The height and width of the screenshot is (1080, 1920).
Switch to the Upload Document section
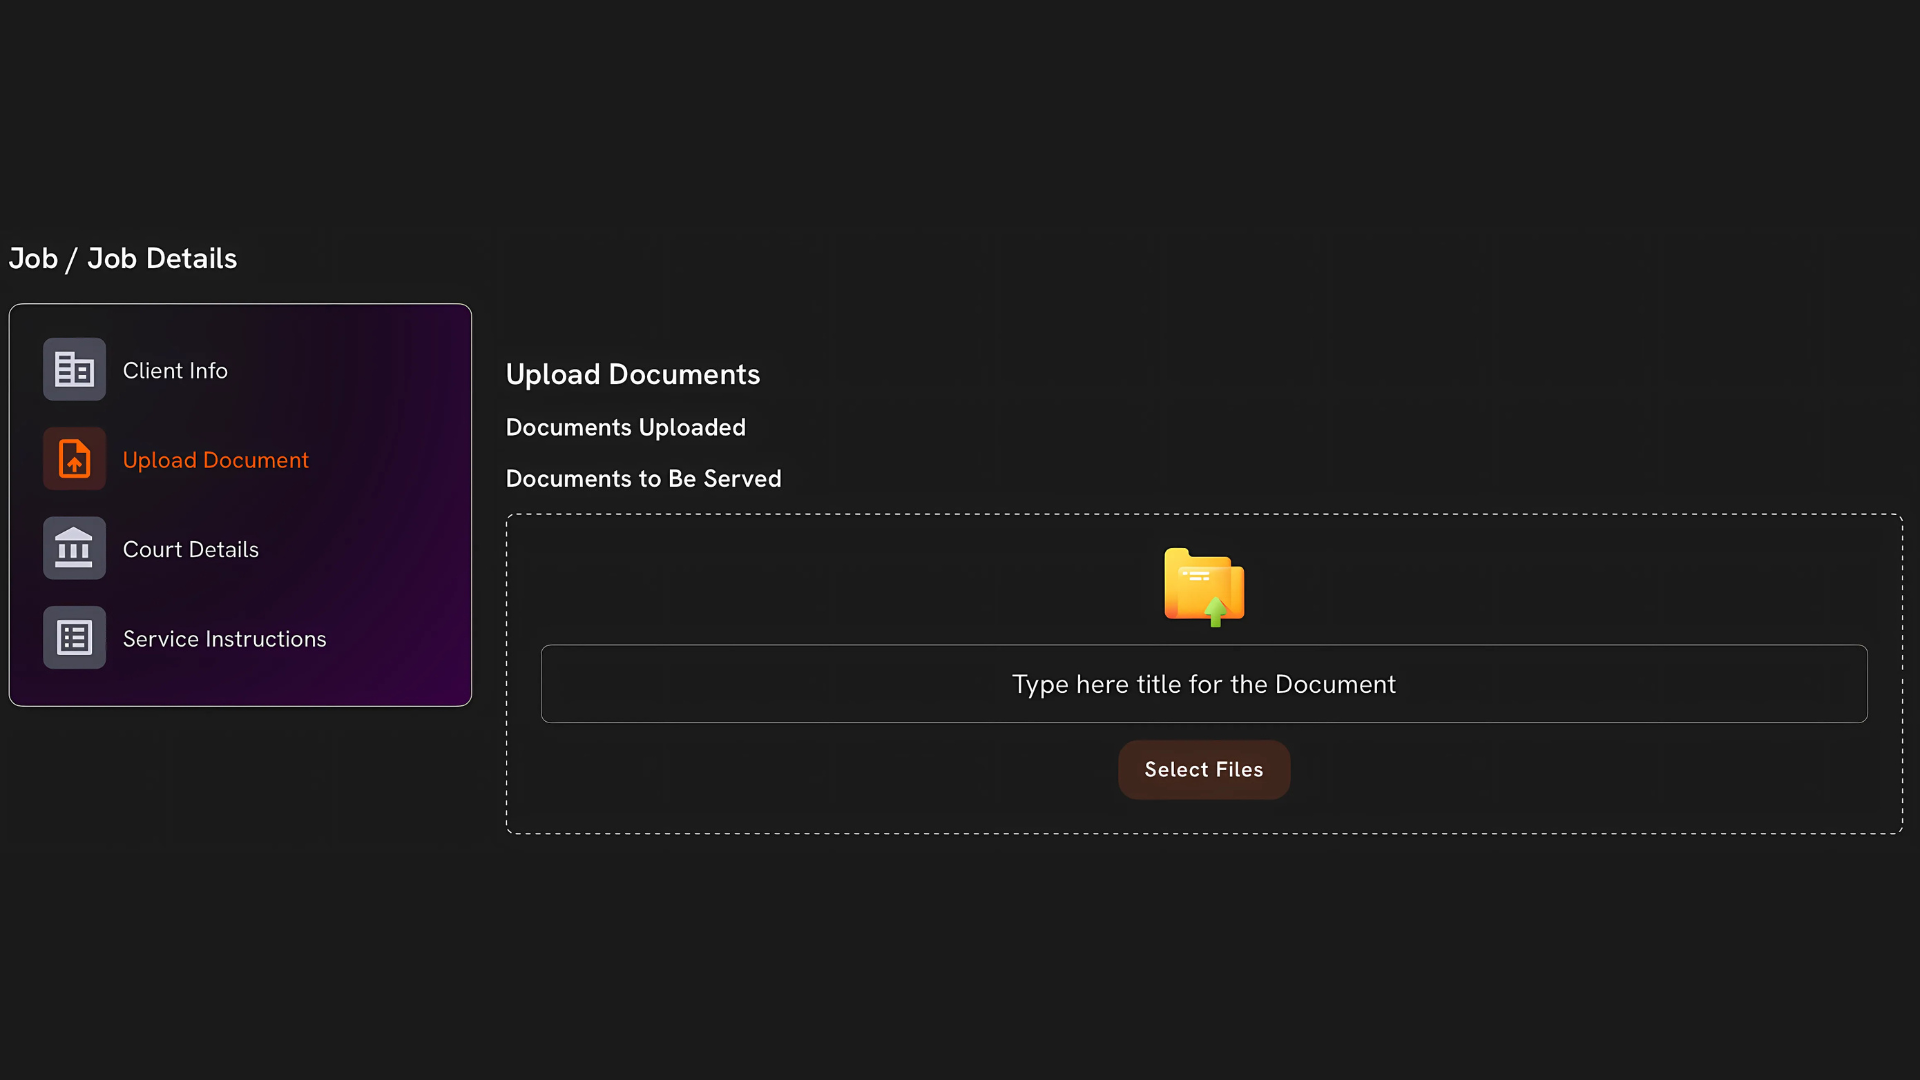tap(215, 459)
